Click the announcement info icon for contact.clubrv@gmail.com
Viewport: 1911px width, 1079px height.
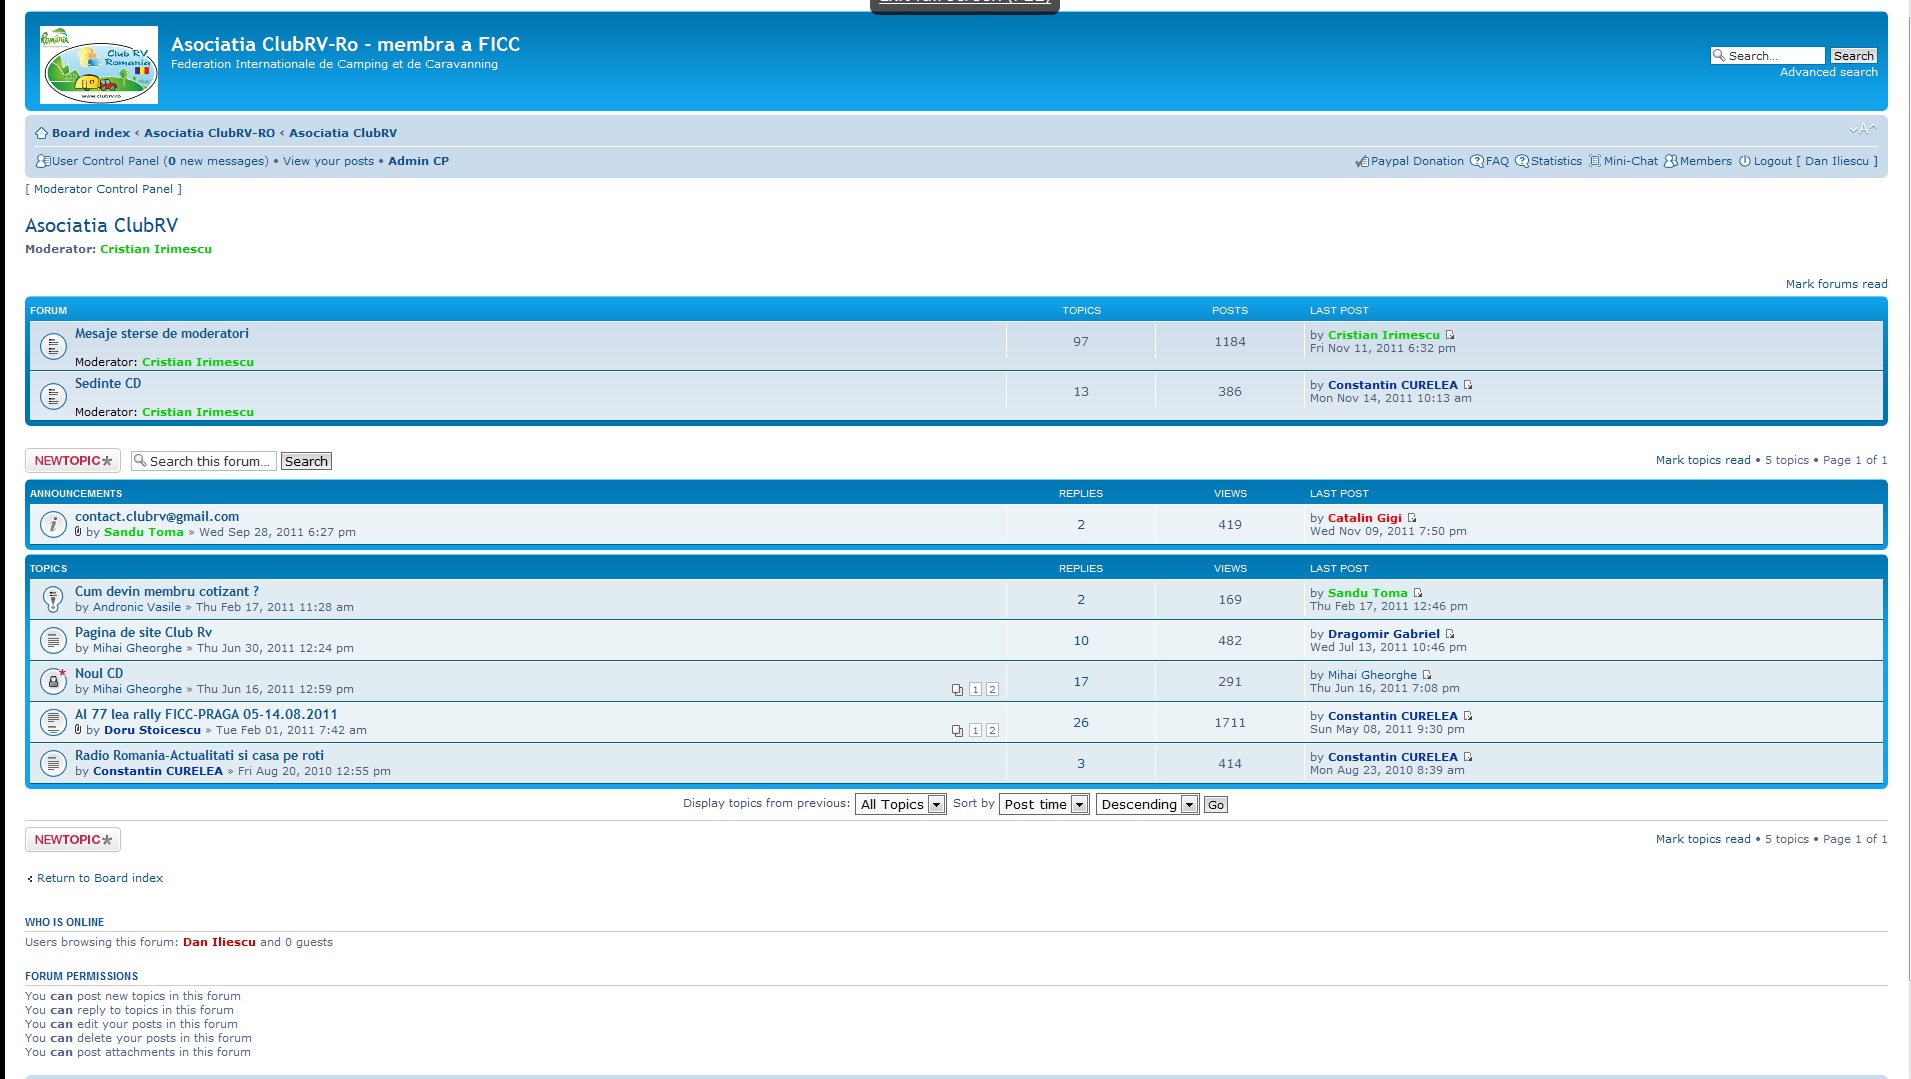tap(53, 524)
